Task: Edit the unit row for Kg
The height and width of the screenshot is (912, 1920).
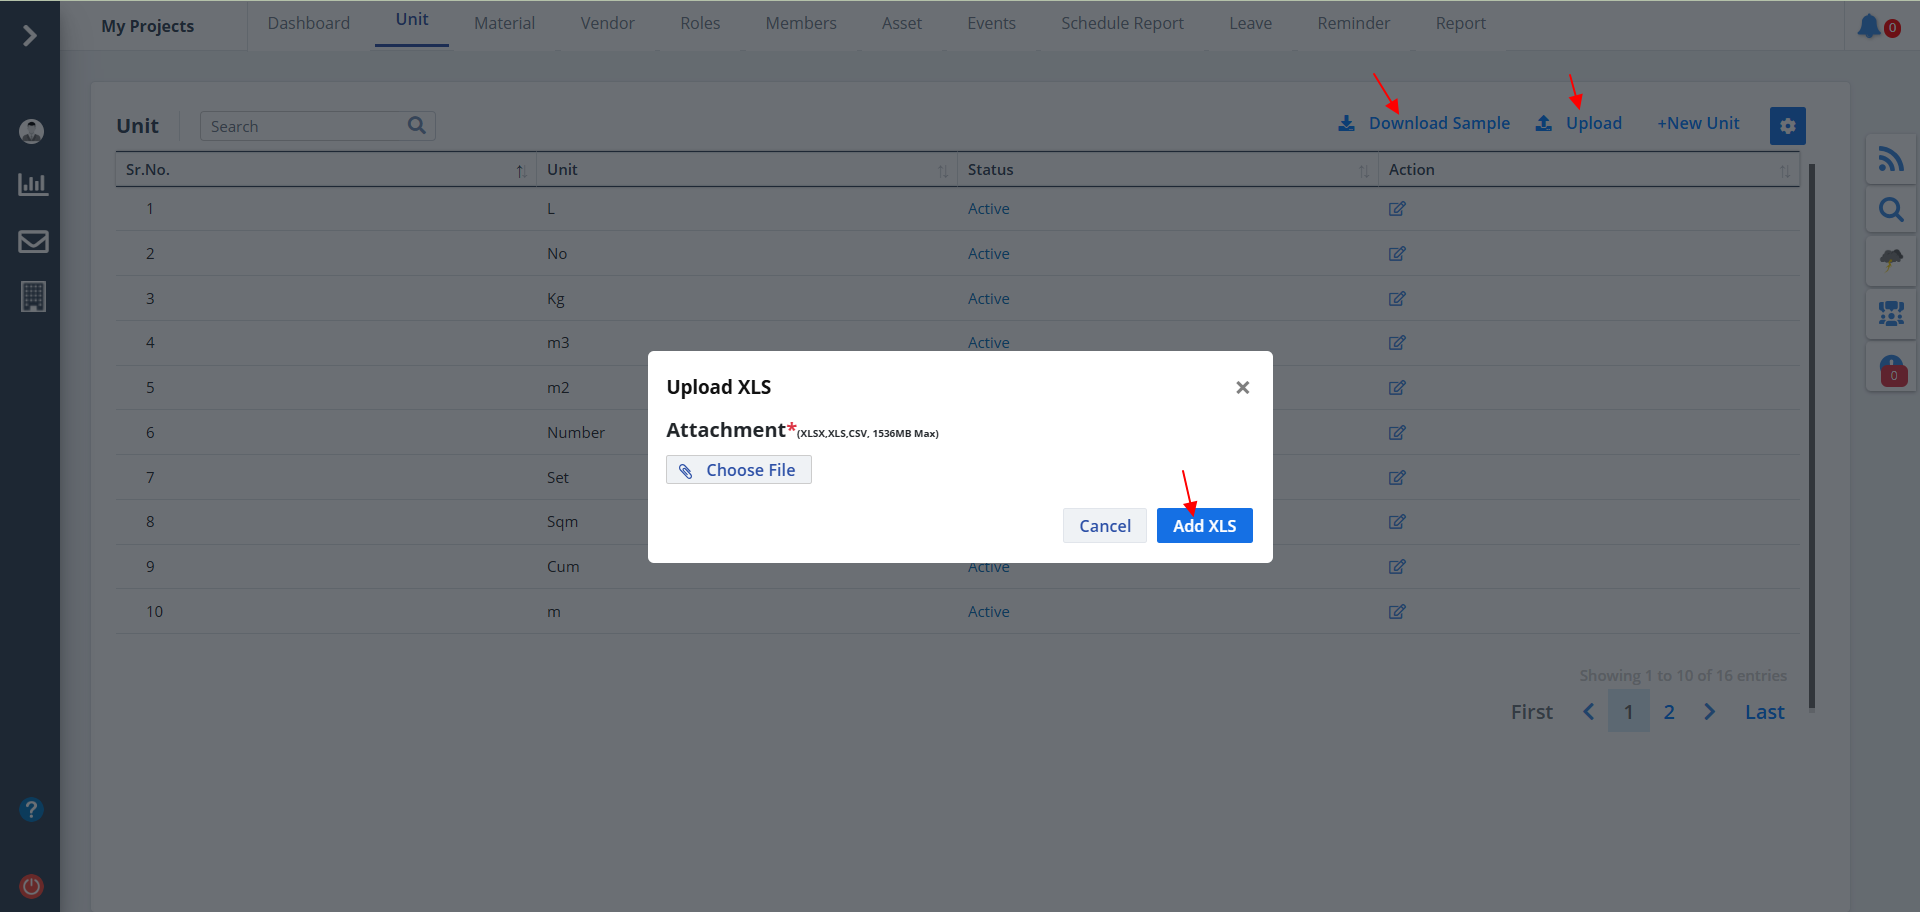Action: 1397,299
